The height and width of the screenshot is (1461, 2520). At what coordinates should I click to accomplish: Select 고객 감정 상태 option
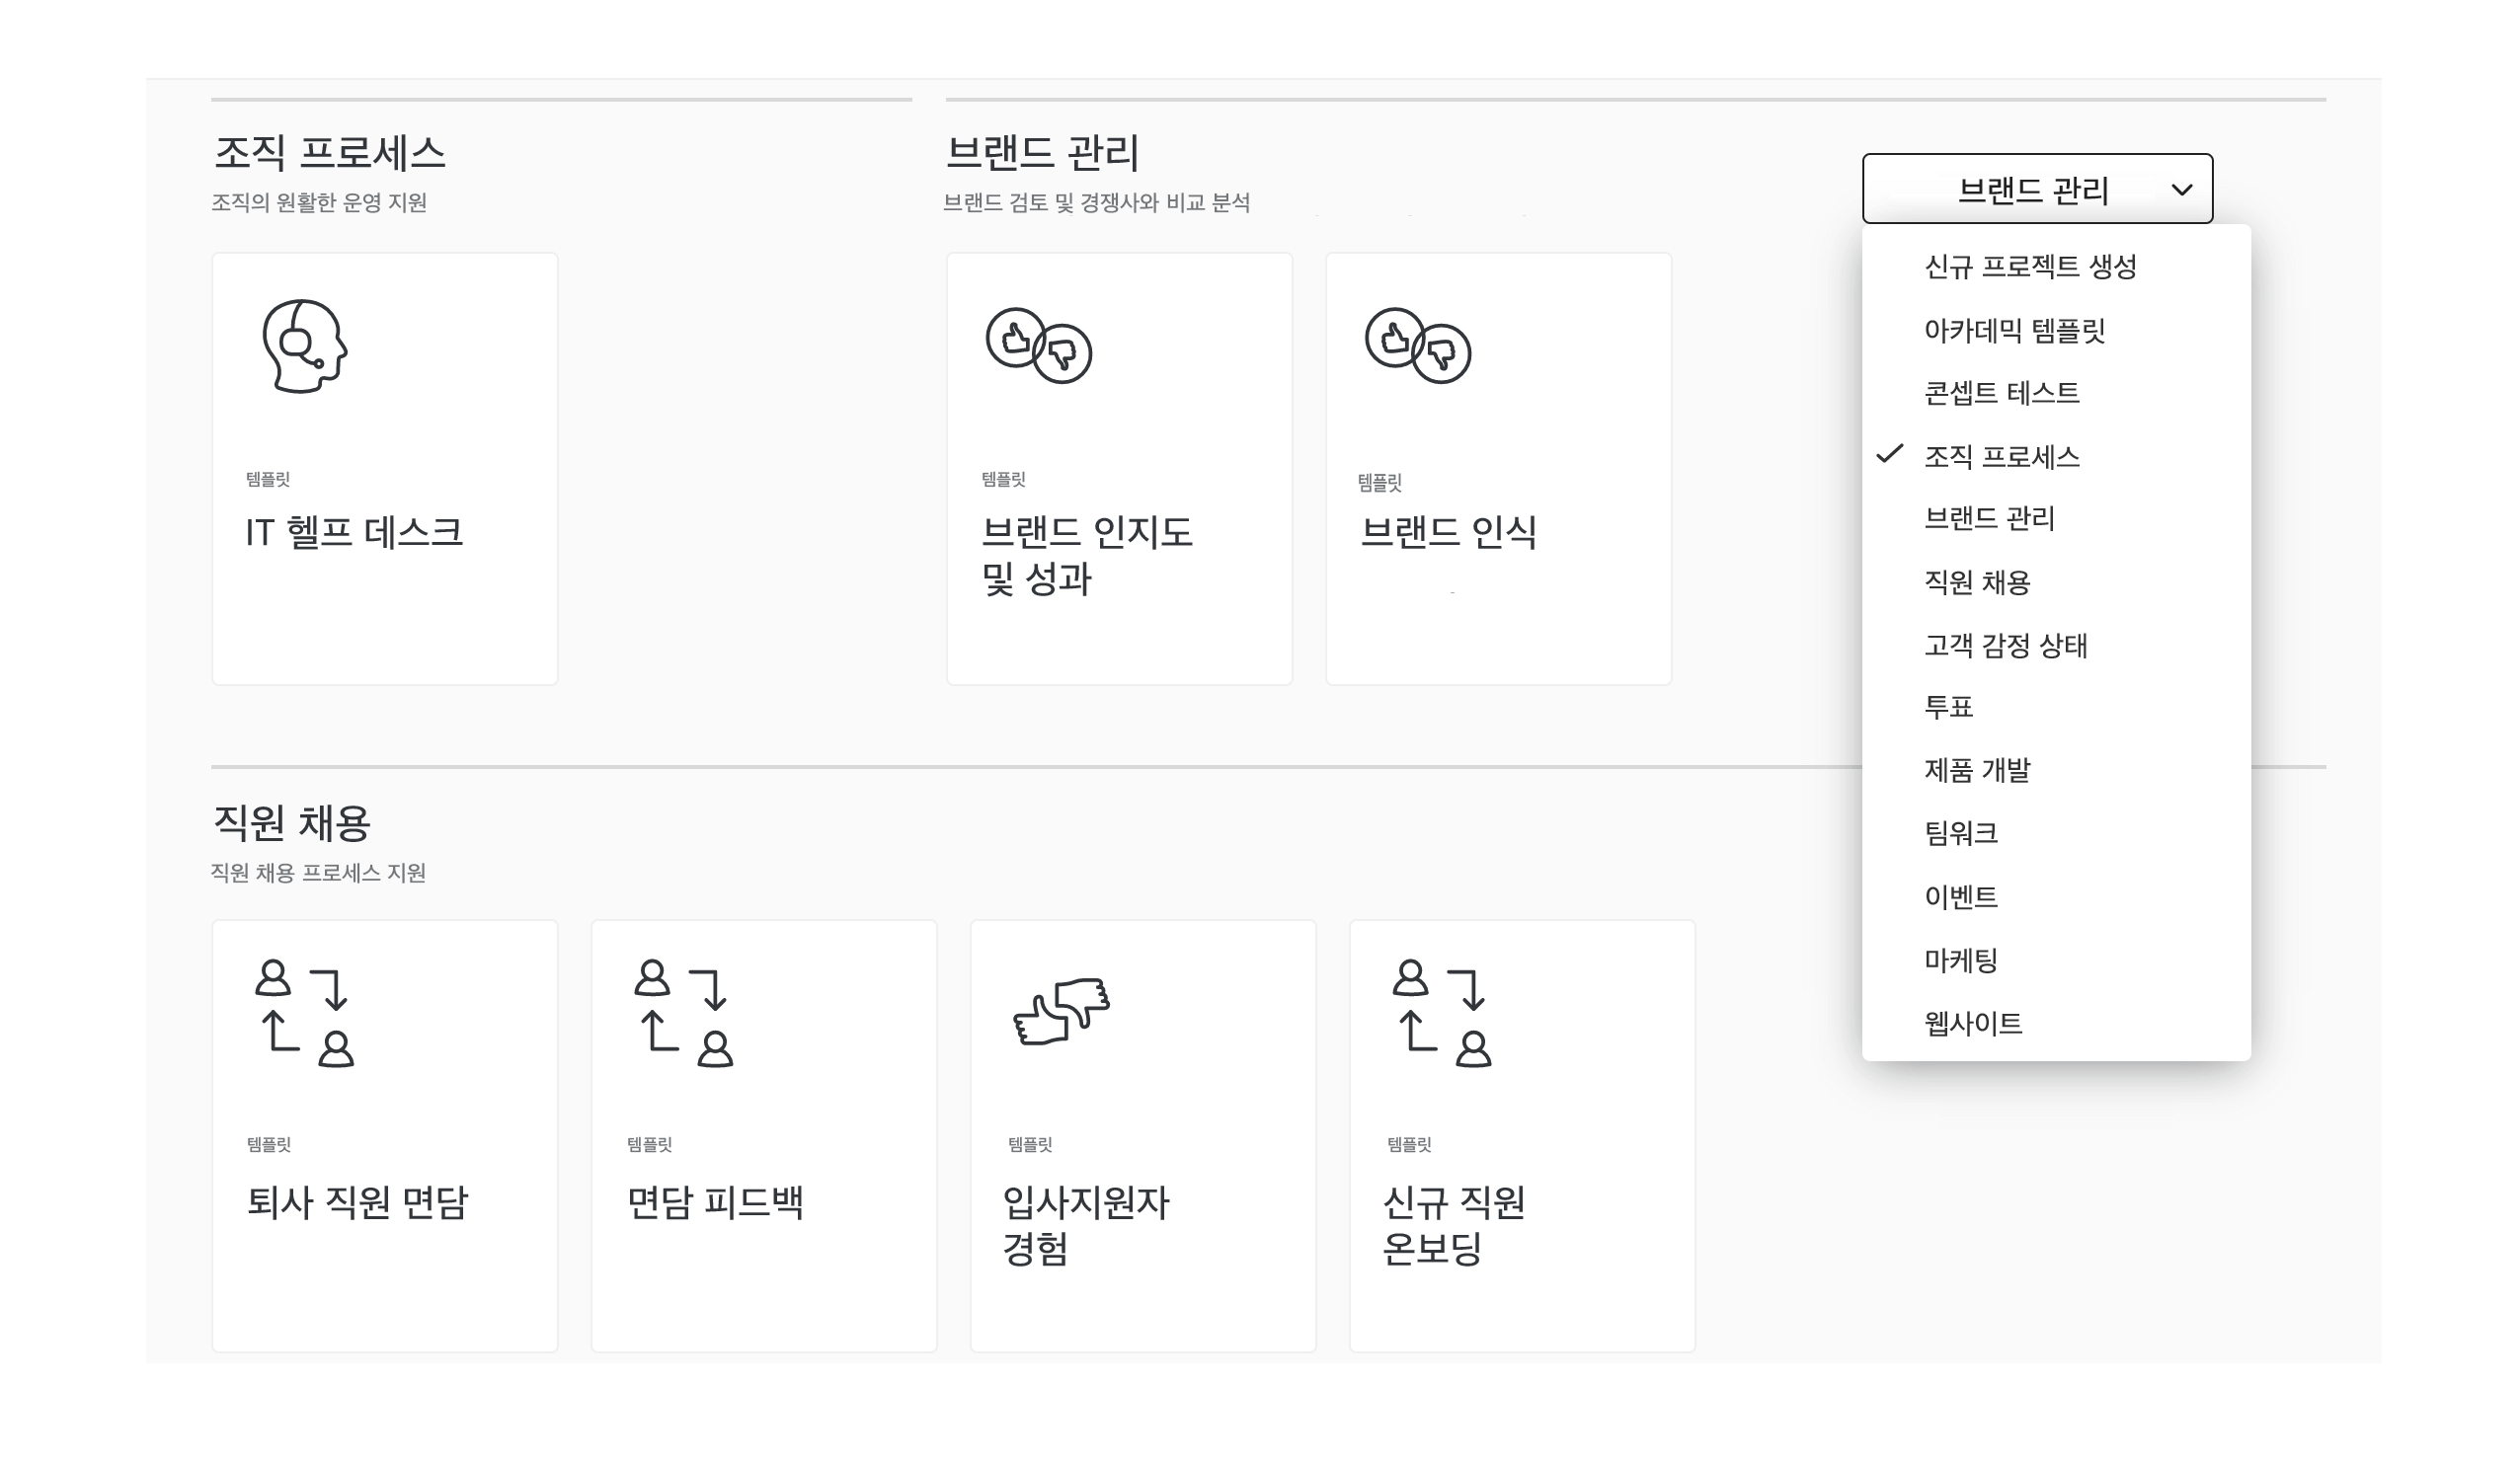[x=2056, y=645]
